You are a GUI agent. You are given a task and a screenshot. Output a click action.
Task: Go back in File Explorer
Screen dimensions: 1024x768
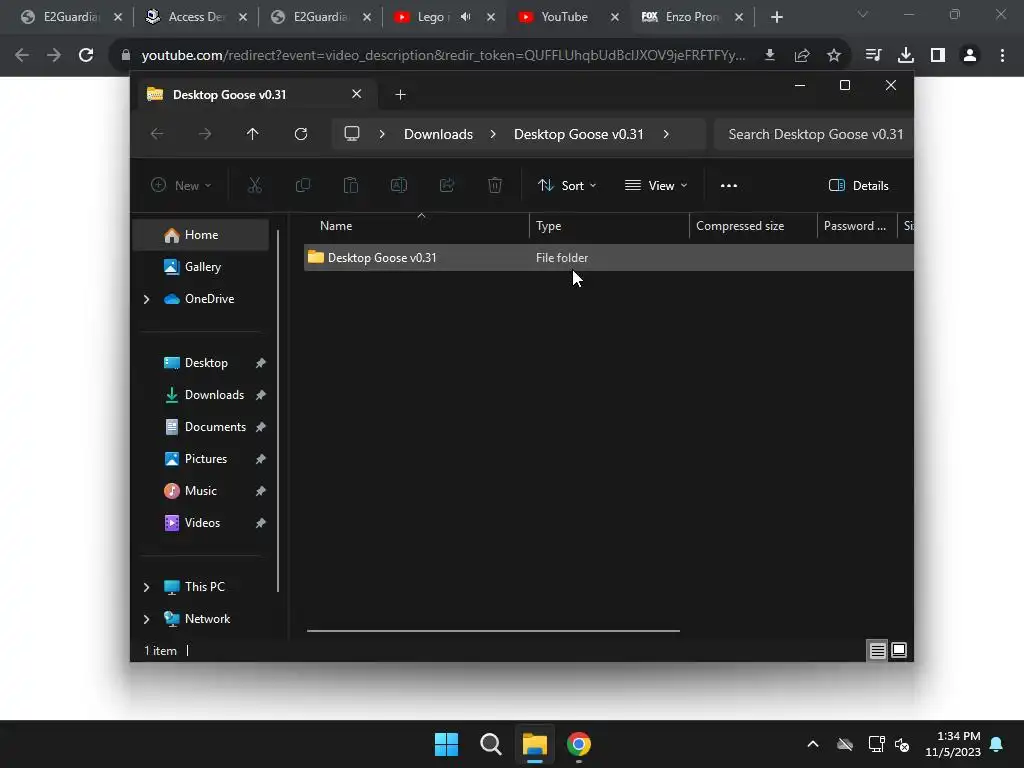(157, 134)
